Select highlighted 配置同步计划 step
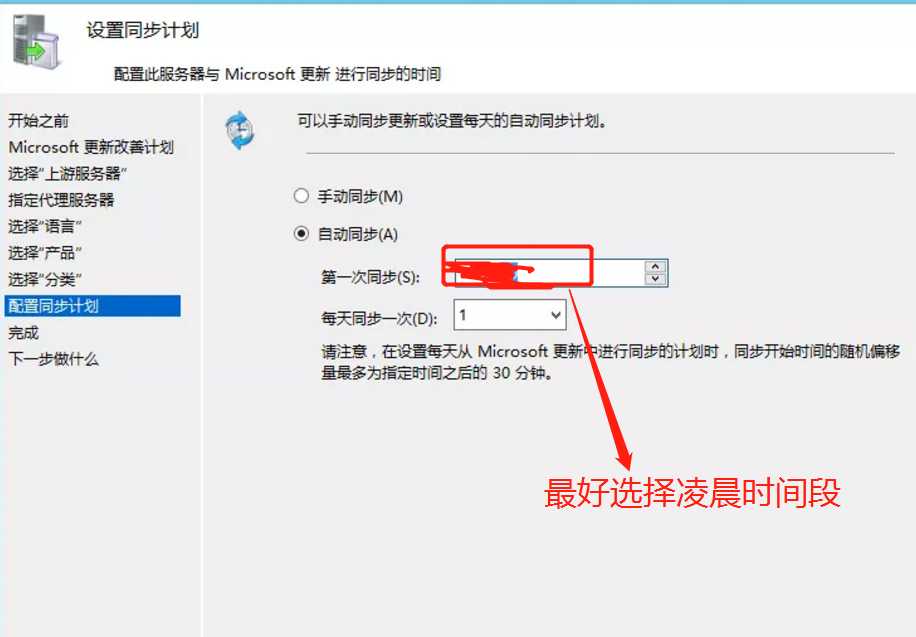Screen dimensions: 916x637 pos(92,306)
